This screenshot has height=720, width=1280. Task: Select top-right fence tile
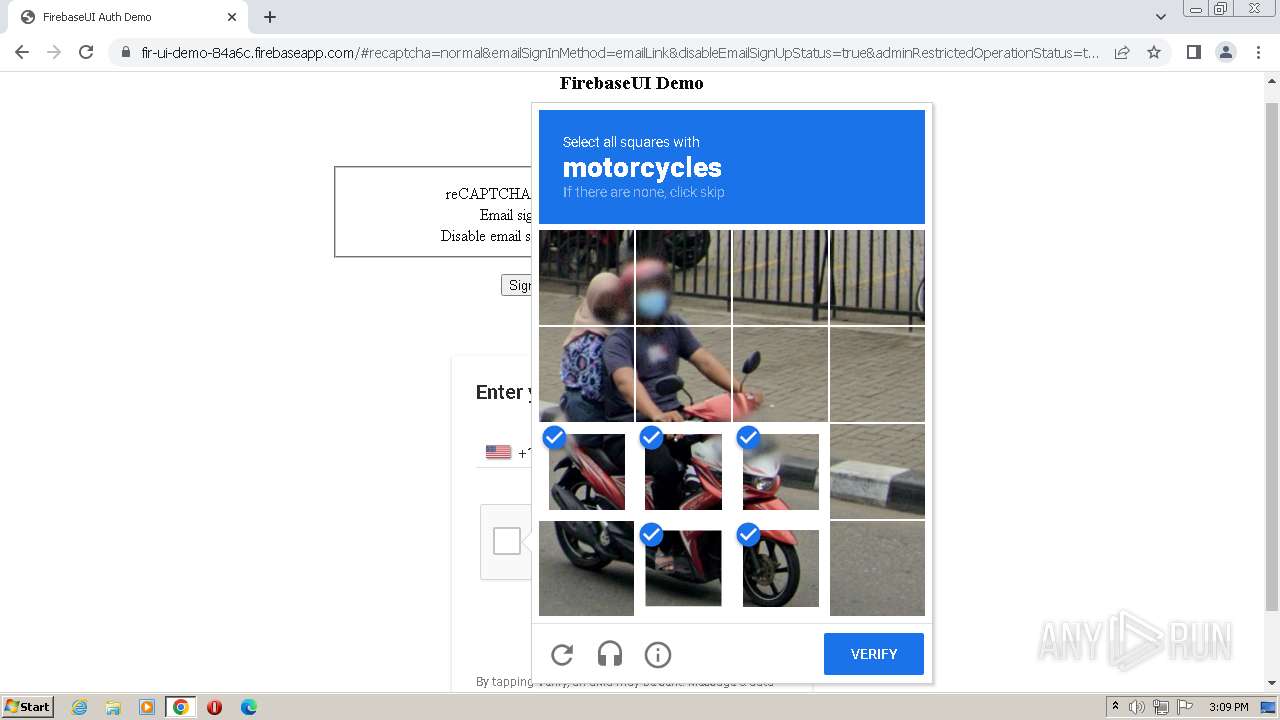coord(877,277)
